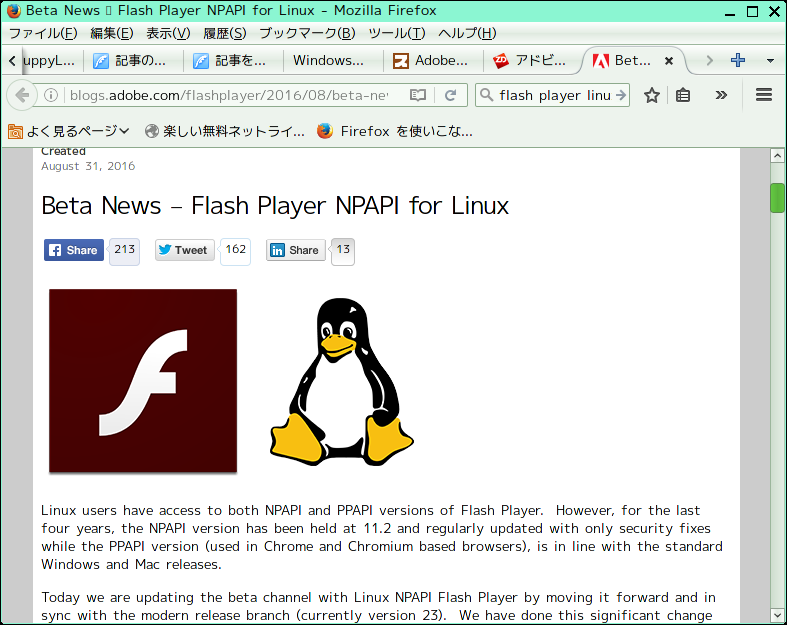
Task: Click Tweet count 162
Action: pyautogui.click(x=235, y=250)
